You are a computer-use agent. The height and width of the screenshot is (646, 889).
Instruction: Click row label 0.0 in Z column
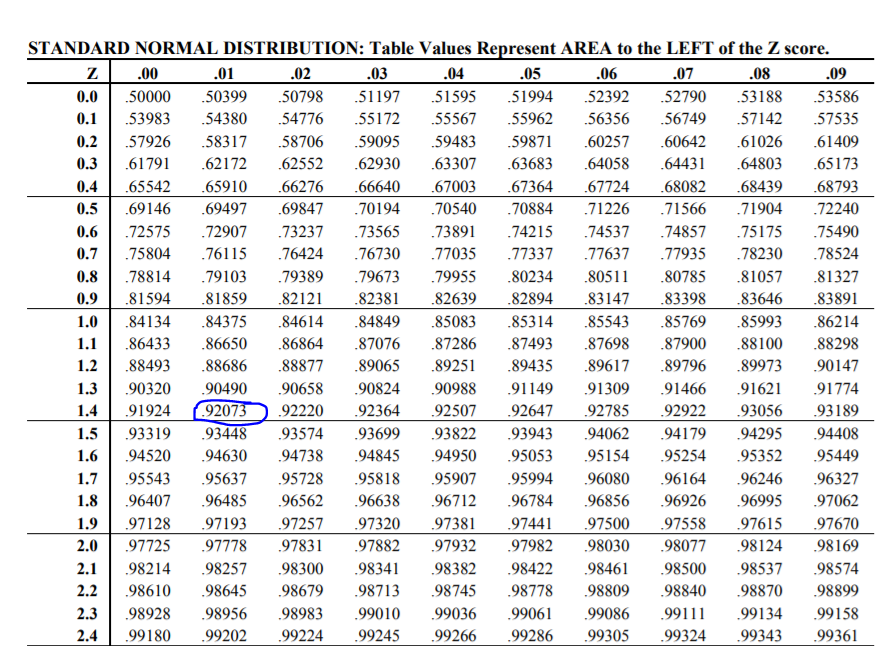[x=87, y=97]
